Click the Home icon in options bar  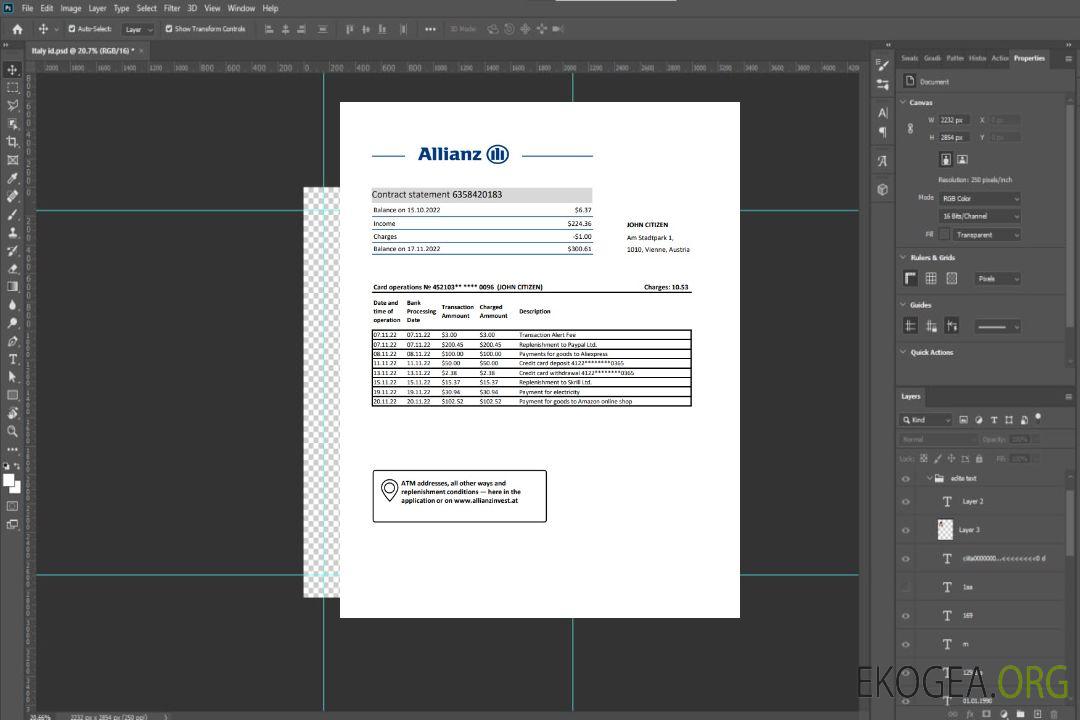coord(17,29)
